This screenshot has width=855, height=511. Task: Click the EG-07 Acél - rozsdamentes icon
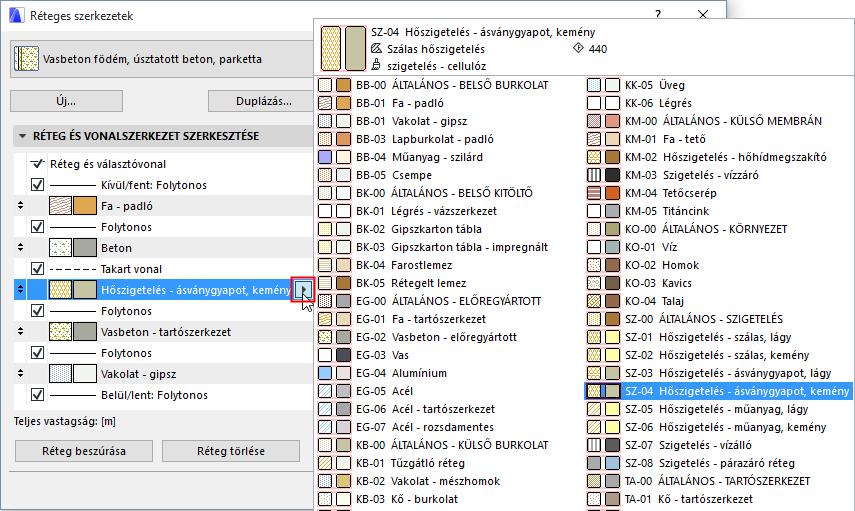click(x=334, y=427)
